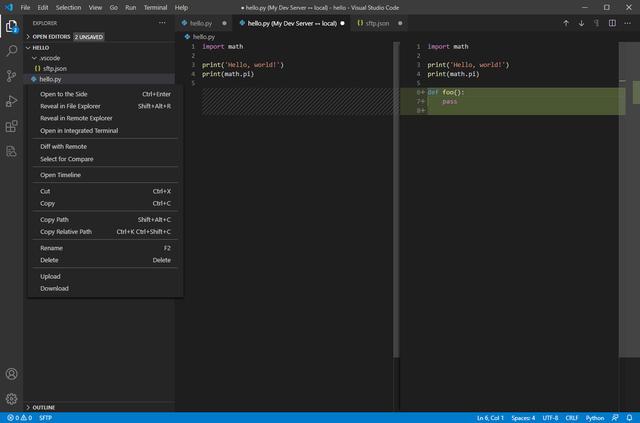Open editor More Actions ellipsis
This screenshot has height=423, width=640.
[627, 23]
